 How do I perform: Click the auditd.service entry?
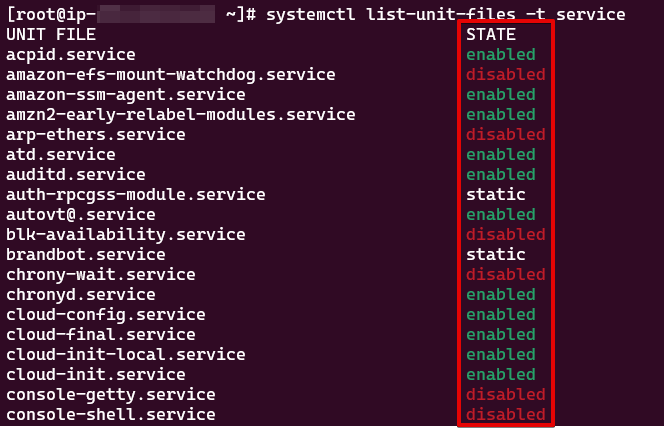tap(76, 174)
